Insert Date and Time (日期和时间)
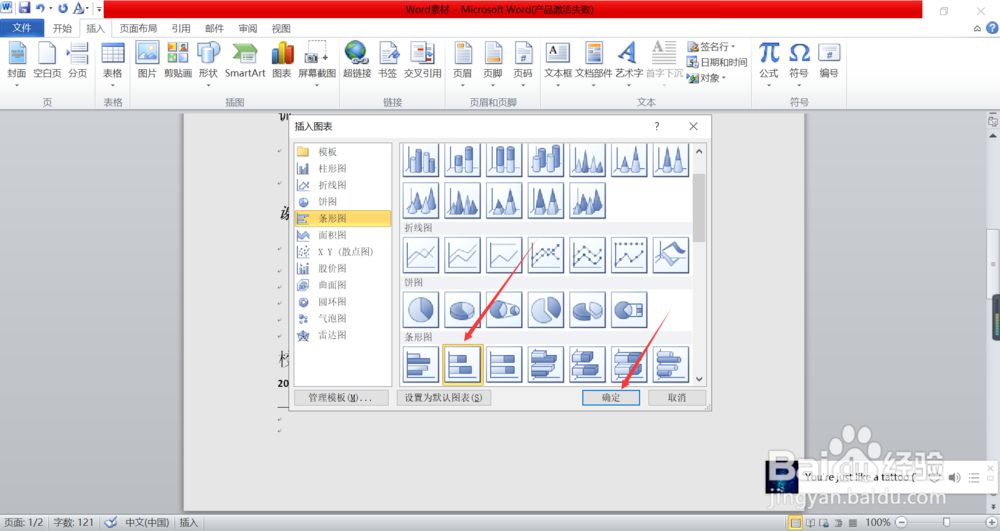 [x=717, y=62]
